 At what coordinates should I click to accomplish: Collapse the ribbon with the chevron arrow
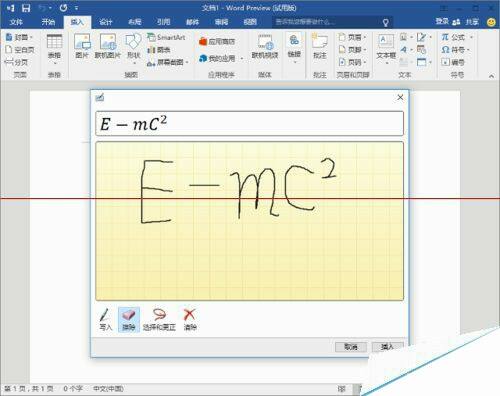(x=491, y=76)
